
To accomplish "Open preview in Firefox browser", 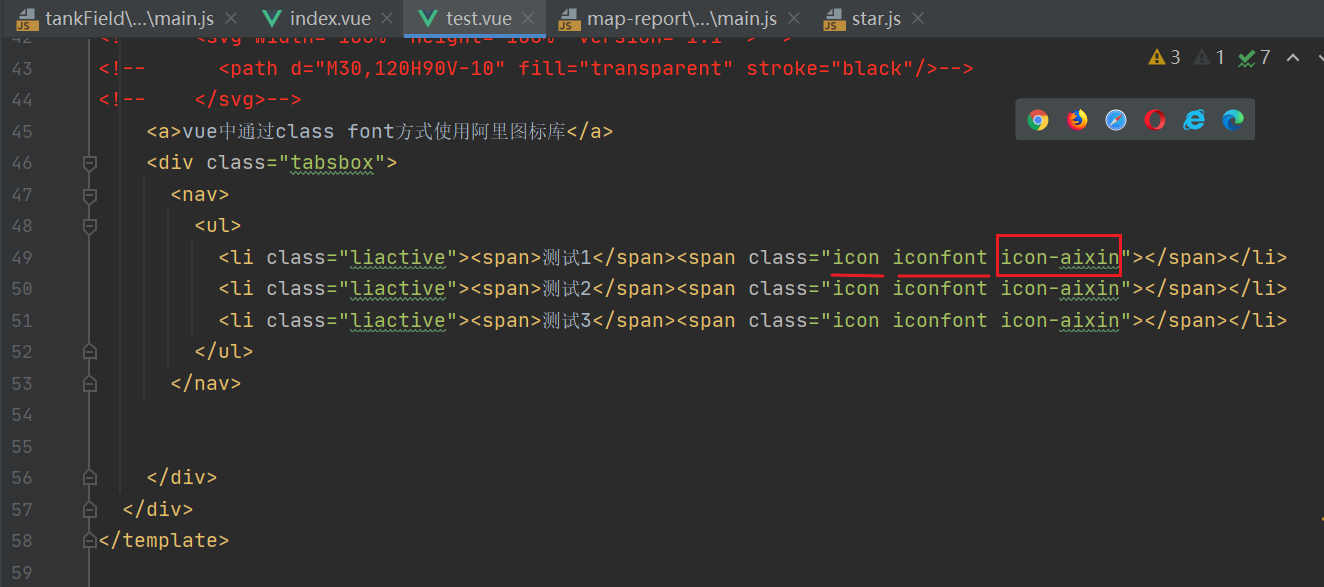I will click(x=1077, y=120).
